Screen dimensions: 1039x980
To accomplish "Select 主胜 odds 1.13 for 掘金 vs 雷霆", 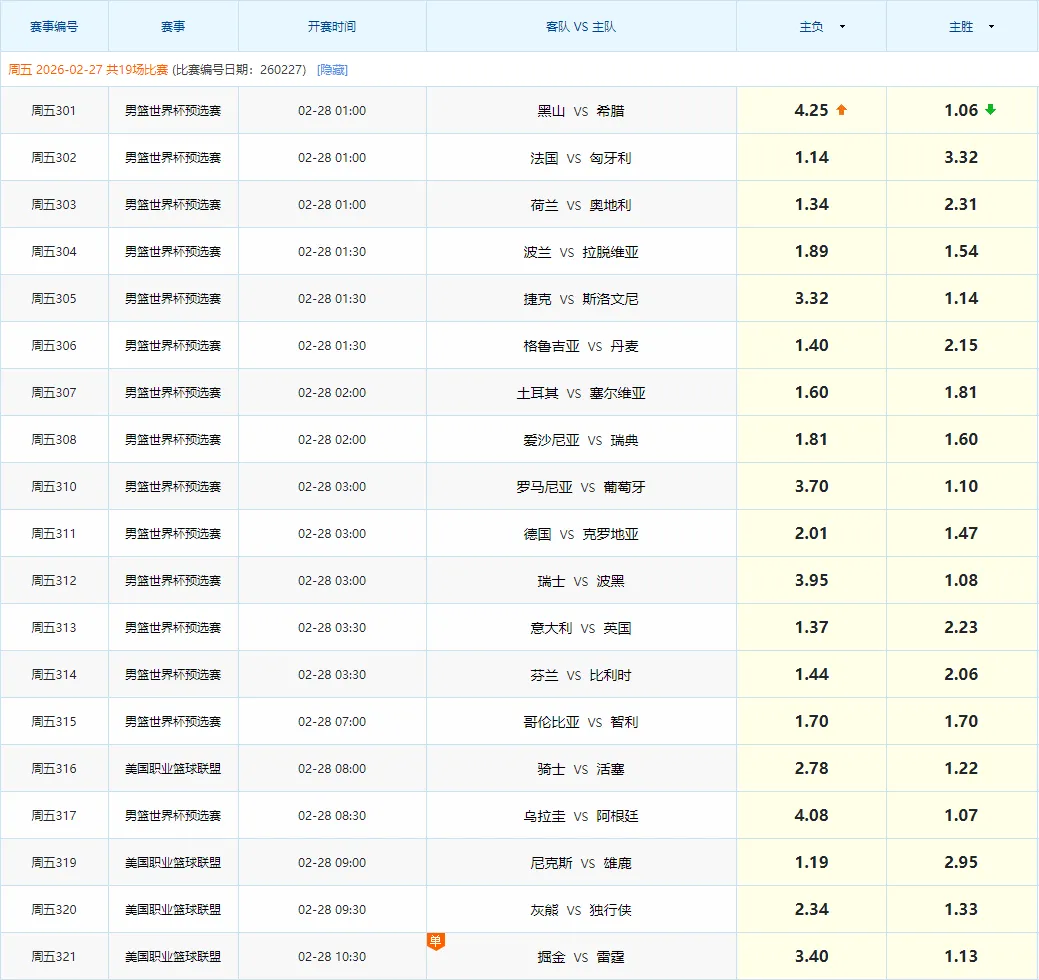I will point(961,956).
